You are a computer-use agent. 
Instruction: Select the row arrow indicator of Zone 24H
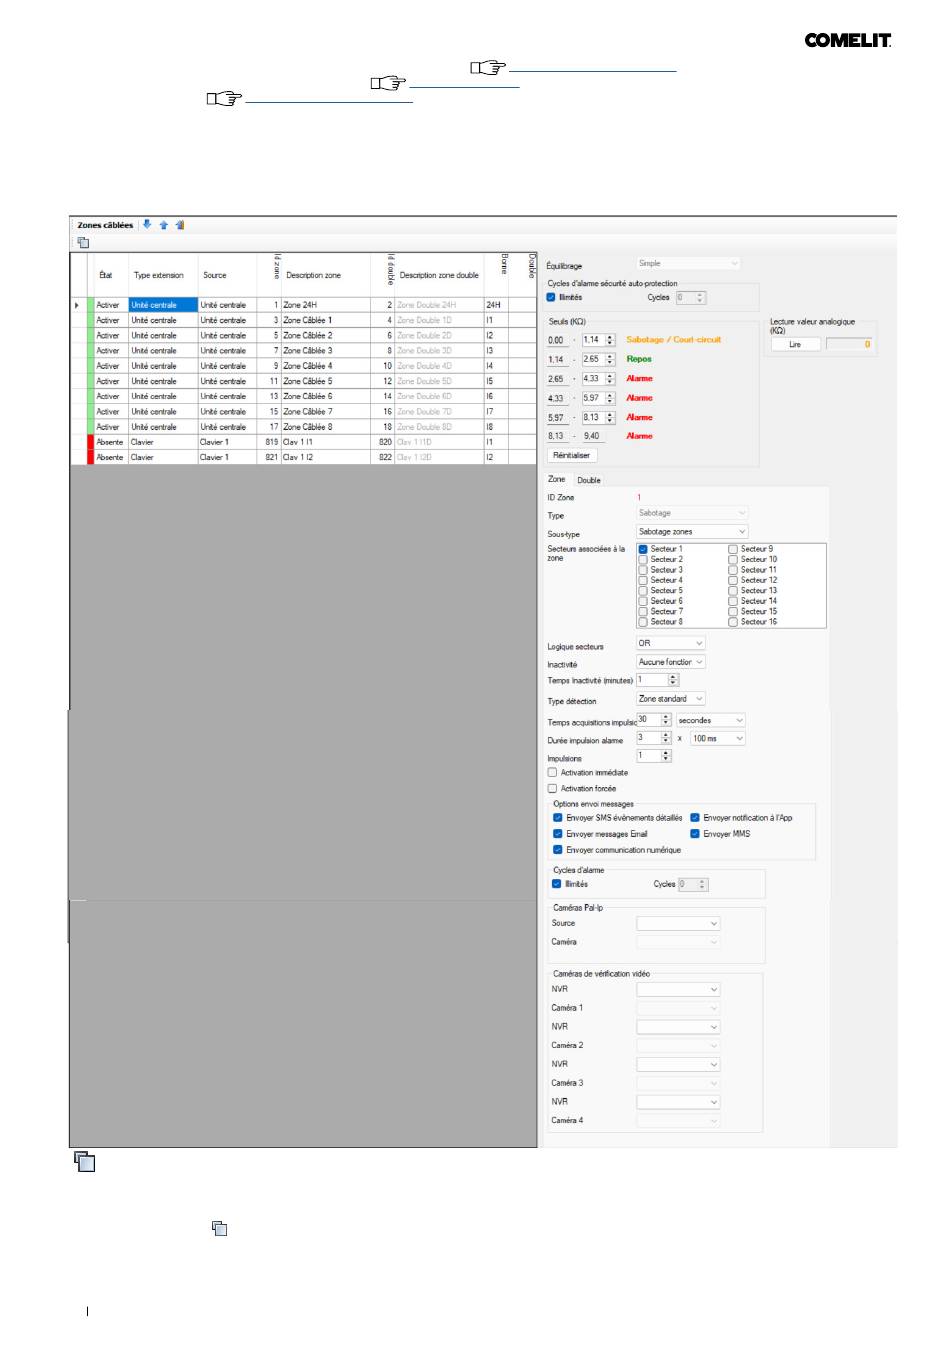click(77, 305)
